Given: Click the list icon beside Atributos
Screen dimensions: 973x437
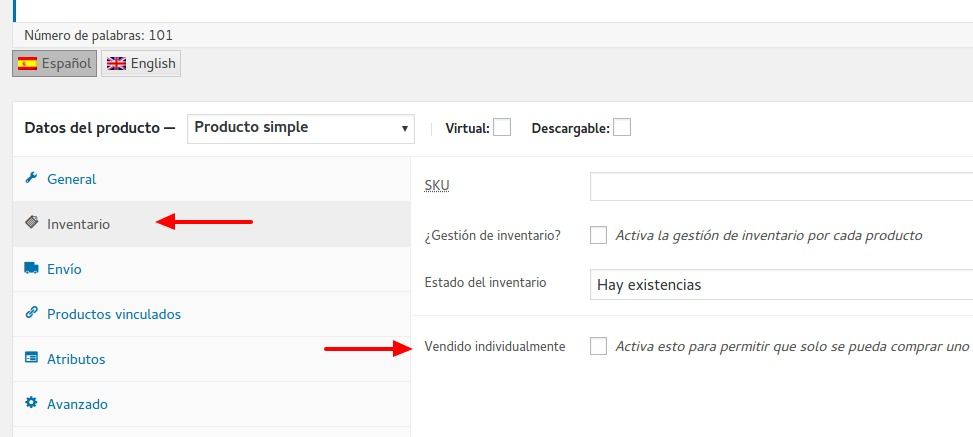Looking at the screenshot, I should click(31, 358).
